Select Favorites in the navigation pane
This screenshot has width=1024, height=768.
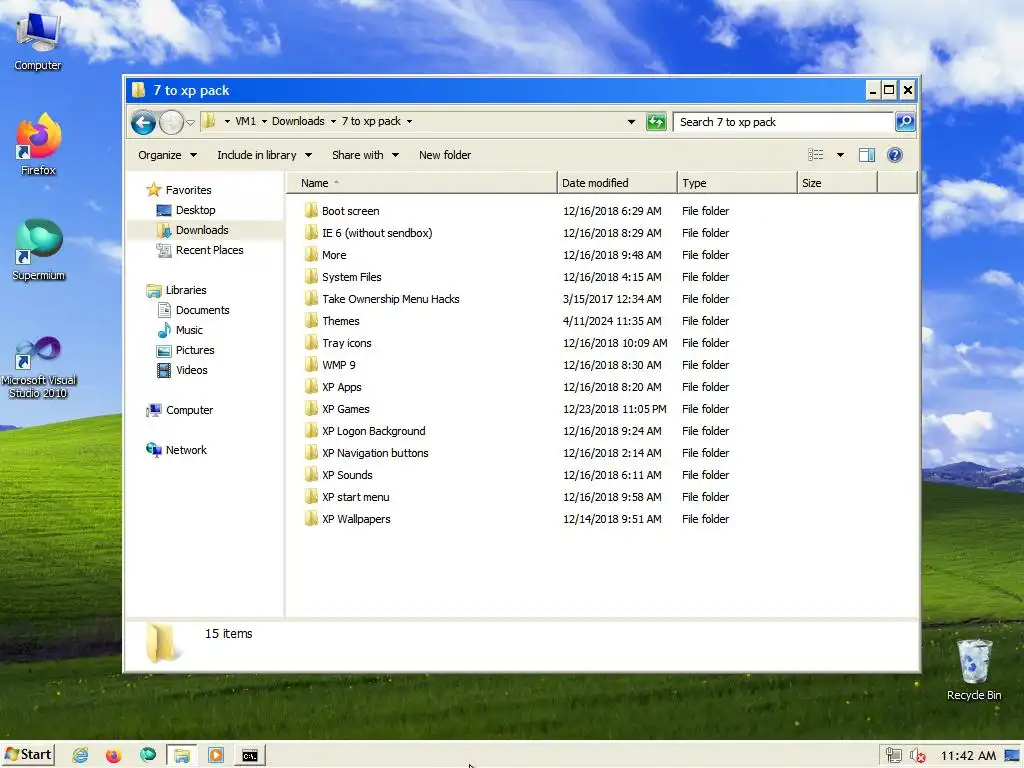[188, 190]
